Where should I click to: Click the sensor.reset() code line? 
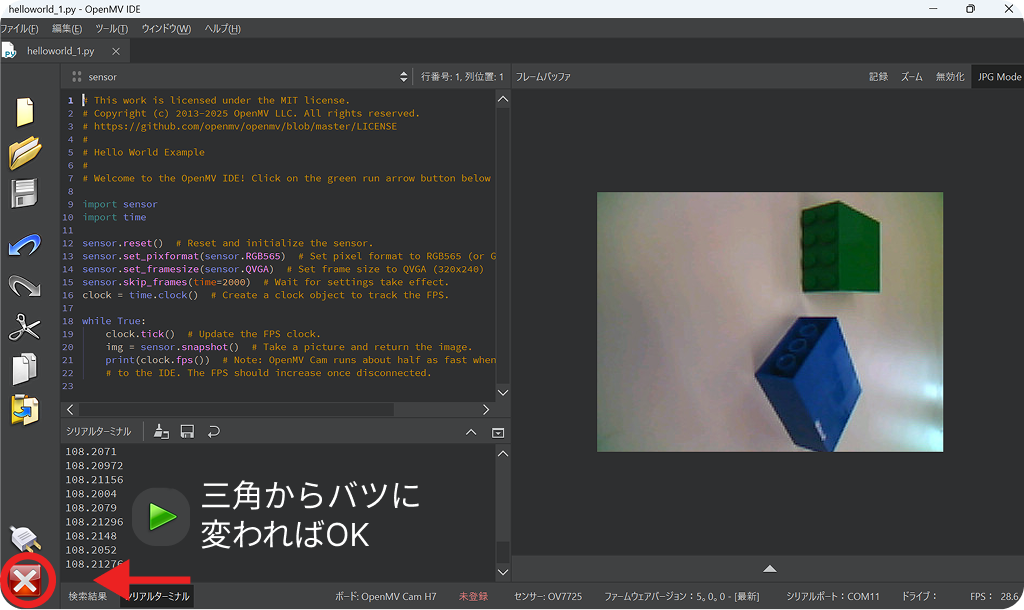[228, 243]
